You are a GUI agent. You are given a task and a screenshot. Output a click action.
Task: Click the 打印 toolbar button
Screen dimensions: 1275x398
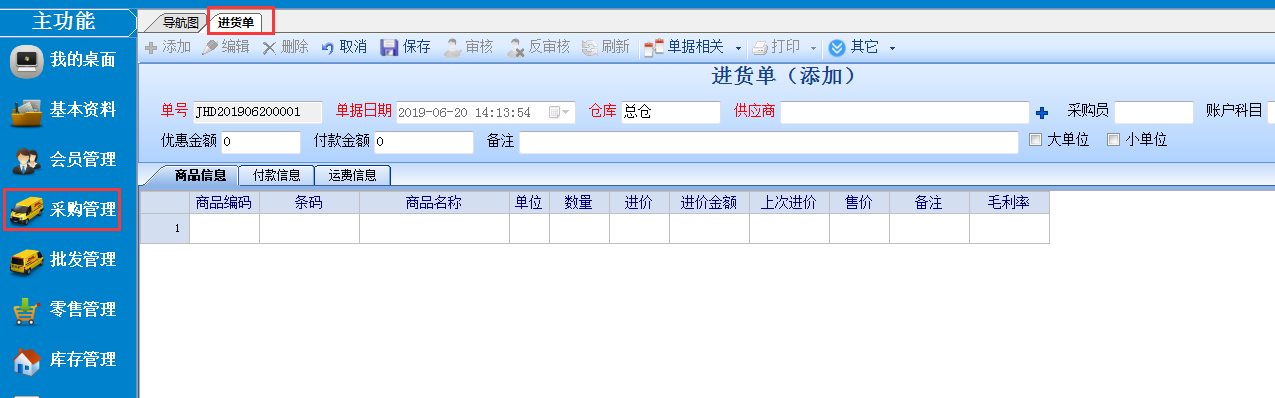776,47
